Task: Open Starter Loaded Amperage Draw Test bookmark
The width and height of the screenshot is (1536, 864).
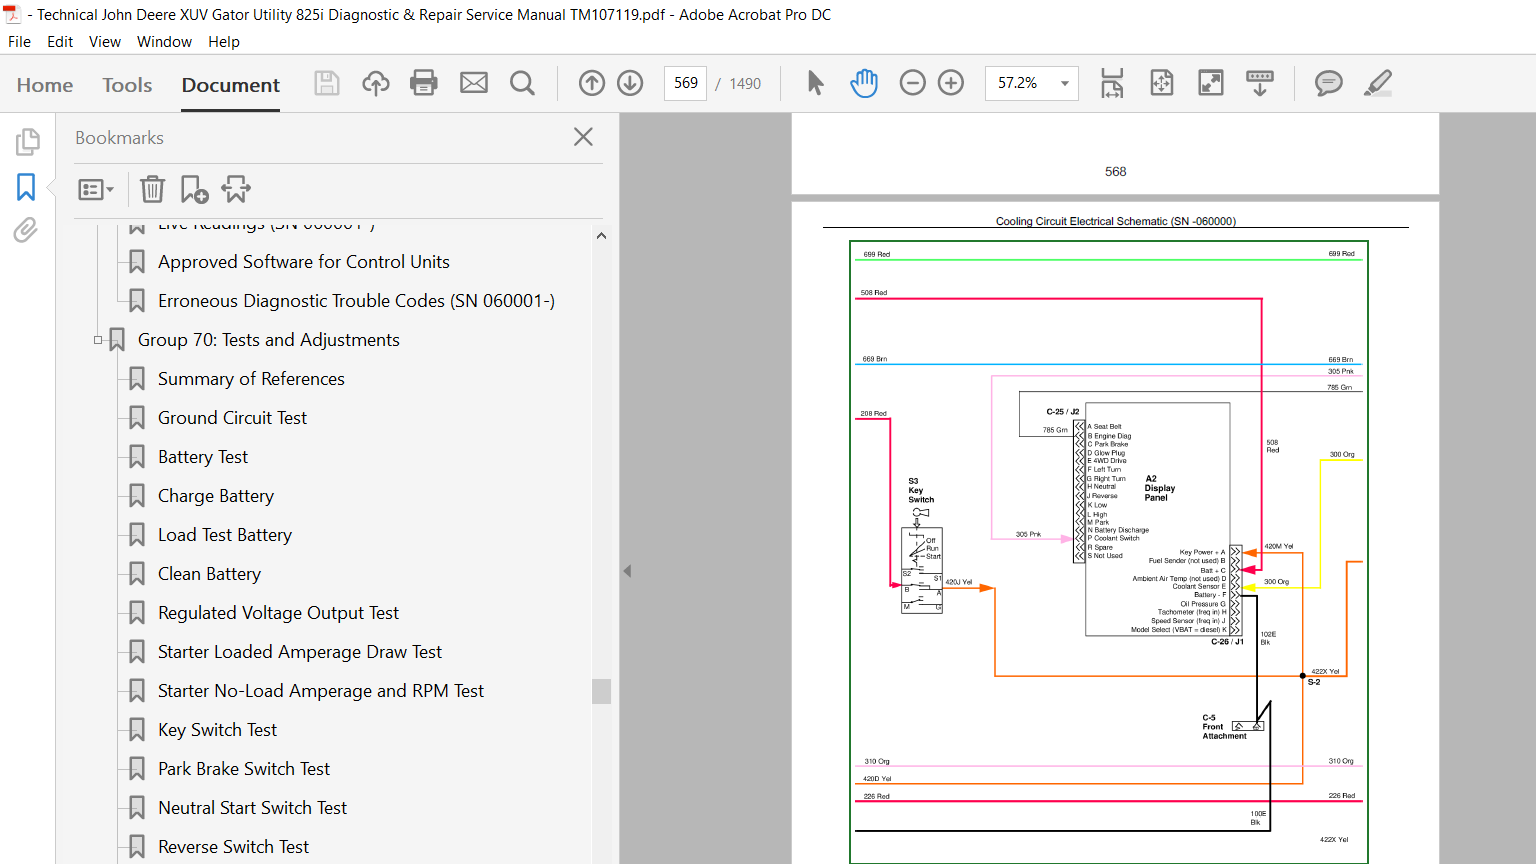Action: click(x=300, y=652)
